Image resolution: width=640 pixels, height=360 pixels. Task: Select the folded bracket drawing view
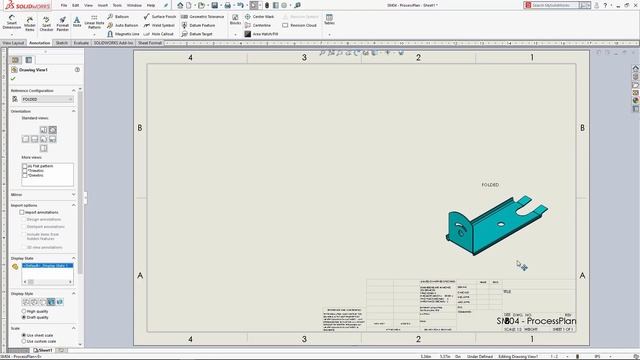click(x=496, y=225)
